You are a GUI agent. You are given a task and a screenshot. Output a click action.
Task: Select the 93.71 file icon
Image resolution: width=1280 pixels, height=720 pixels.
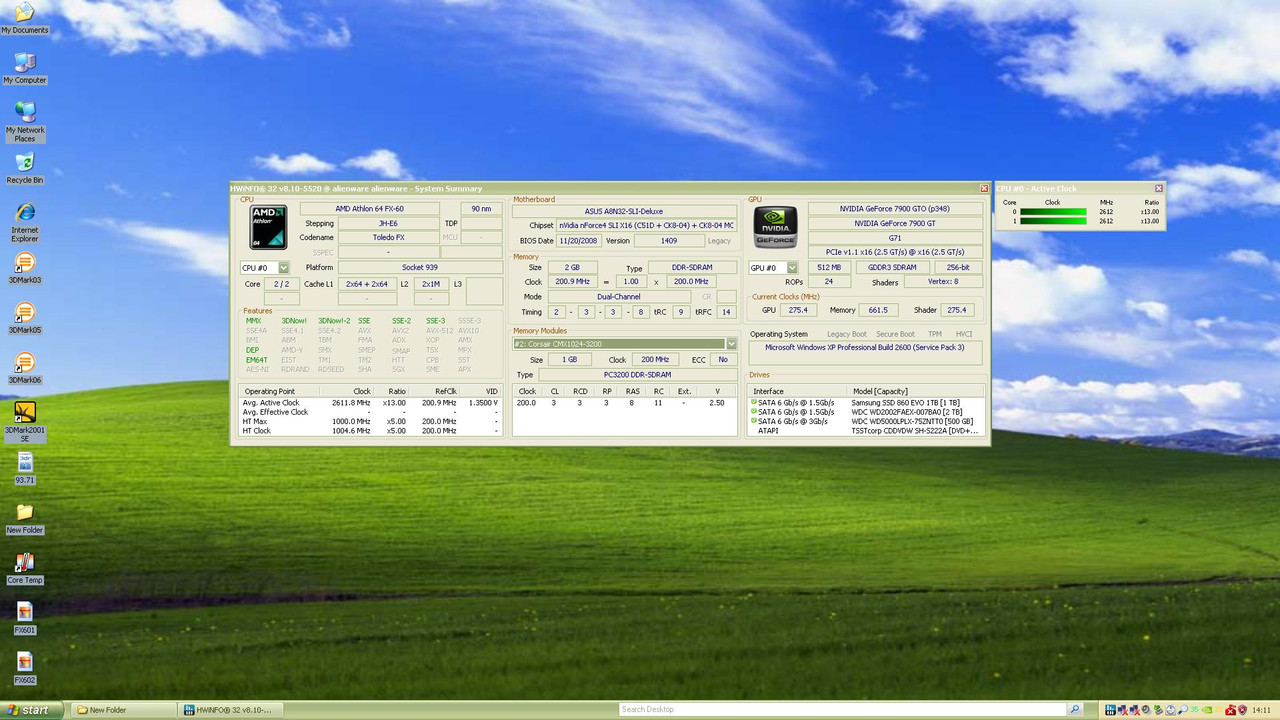(24, 468)
